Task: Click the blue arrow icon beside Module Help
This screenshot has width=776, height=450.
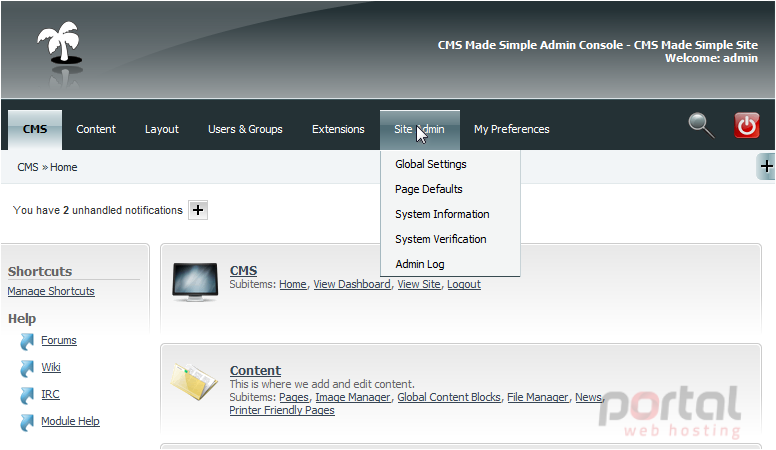Action: [27, 422]
